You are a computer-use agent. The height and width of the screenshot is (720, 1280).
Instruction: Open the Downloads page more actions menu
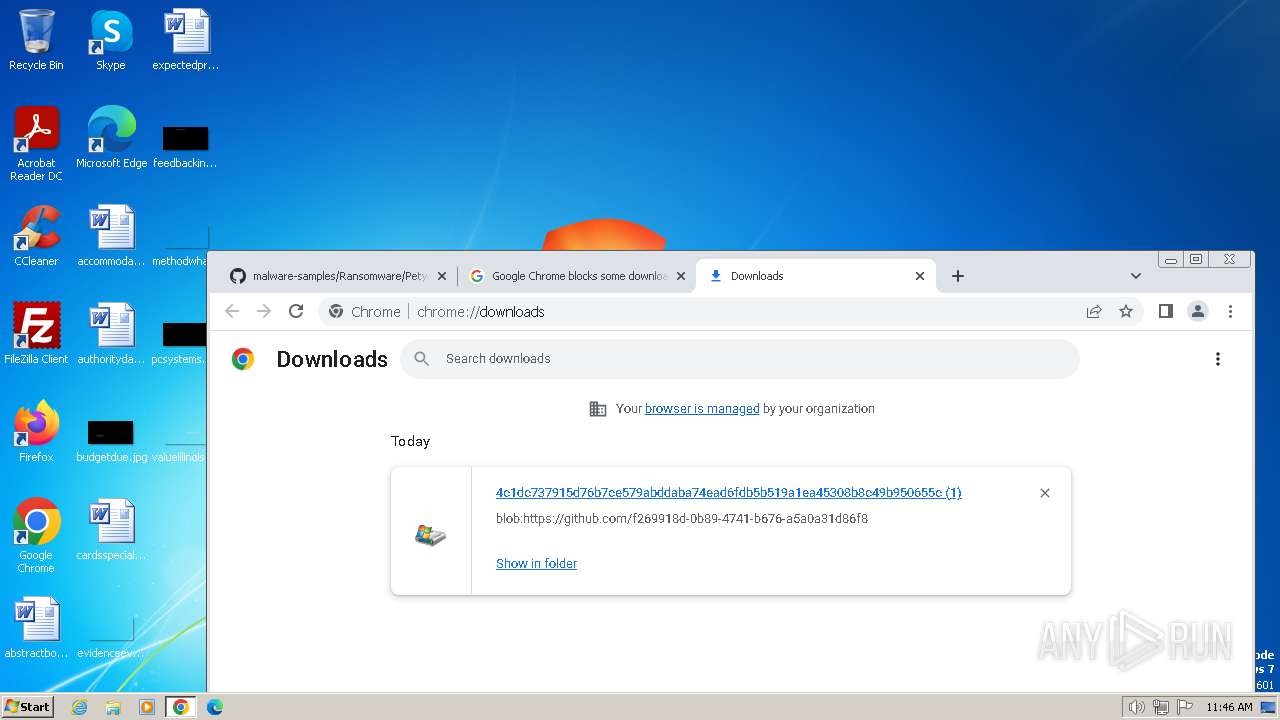click(1218, 359)
